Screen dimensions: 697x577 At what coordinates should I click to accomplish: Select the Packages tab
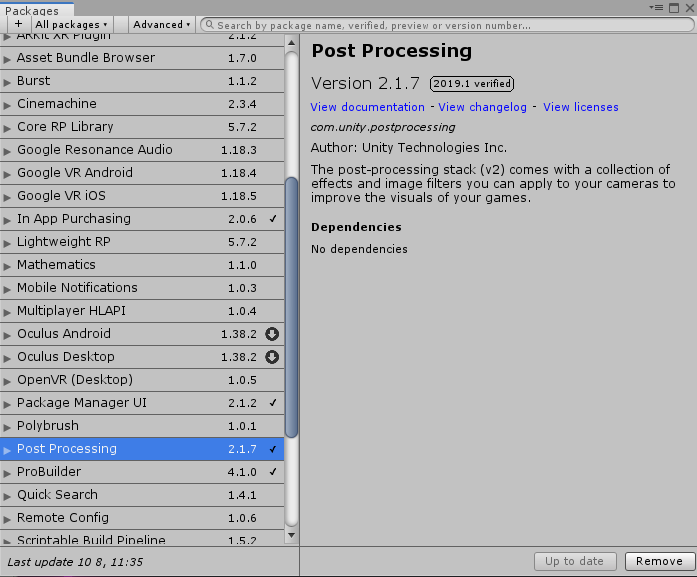pyautogui.click(x=32, y=11)
